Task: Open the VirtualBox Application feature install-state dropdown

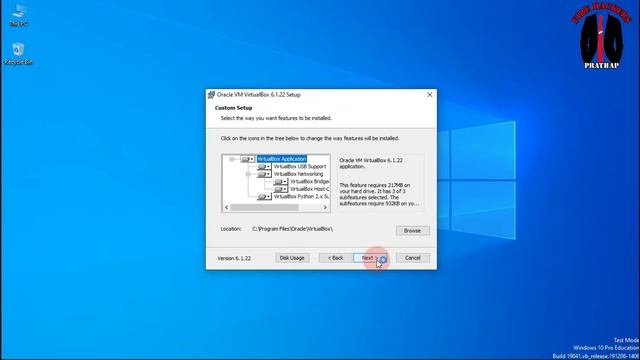Action: pyautogui.click(x=247, y=159)
